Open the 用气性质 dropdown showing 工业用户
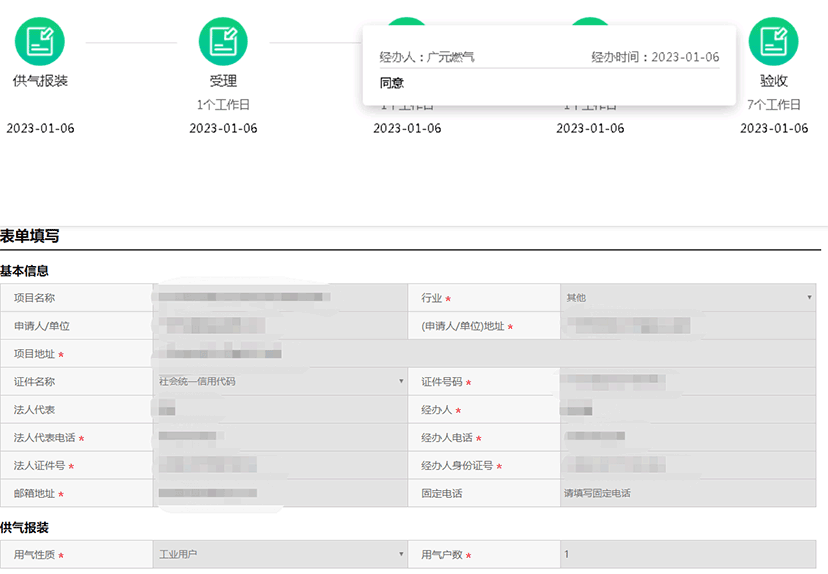The width and height of the screenshot is (828, 574). tap(280, 554)
